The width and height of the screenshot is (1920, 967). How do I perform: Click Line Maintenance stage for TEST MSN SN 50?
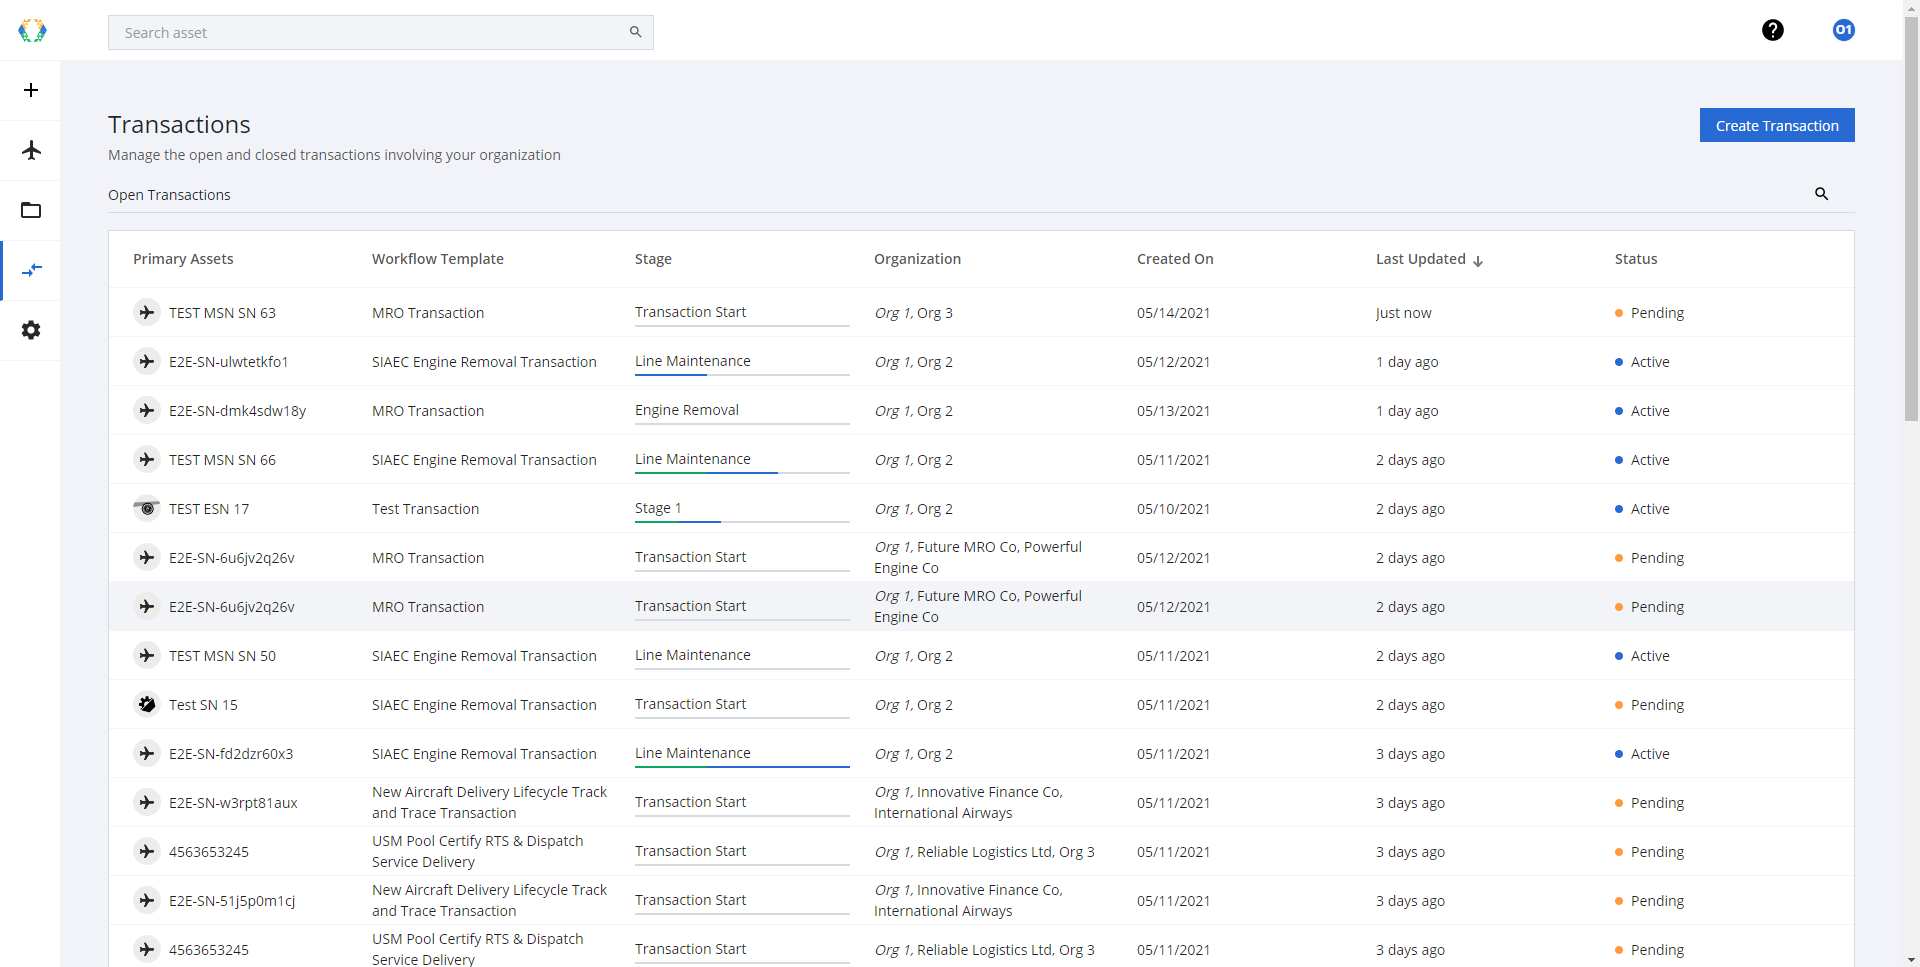[692, 655]
